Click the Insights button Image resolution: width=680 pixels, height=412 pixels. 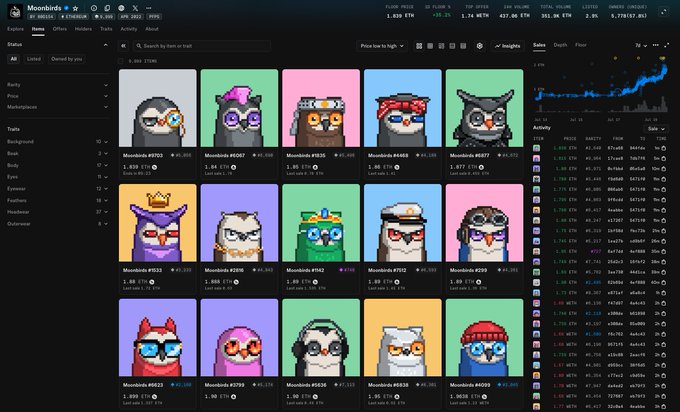point(507,46)
